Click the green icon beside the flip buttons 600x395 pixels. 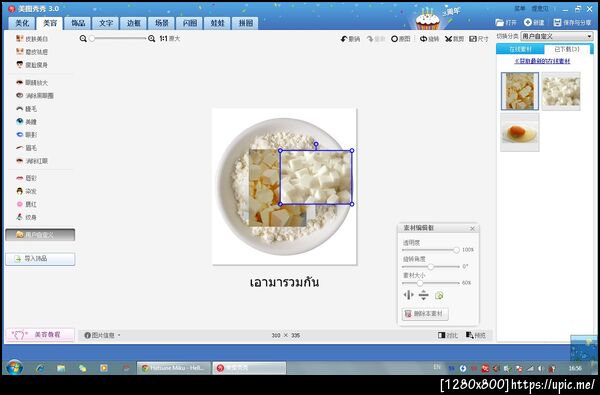439,295
